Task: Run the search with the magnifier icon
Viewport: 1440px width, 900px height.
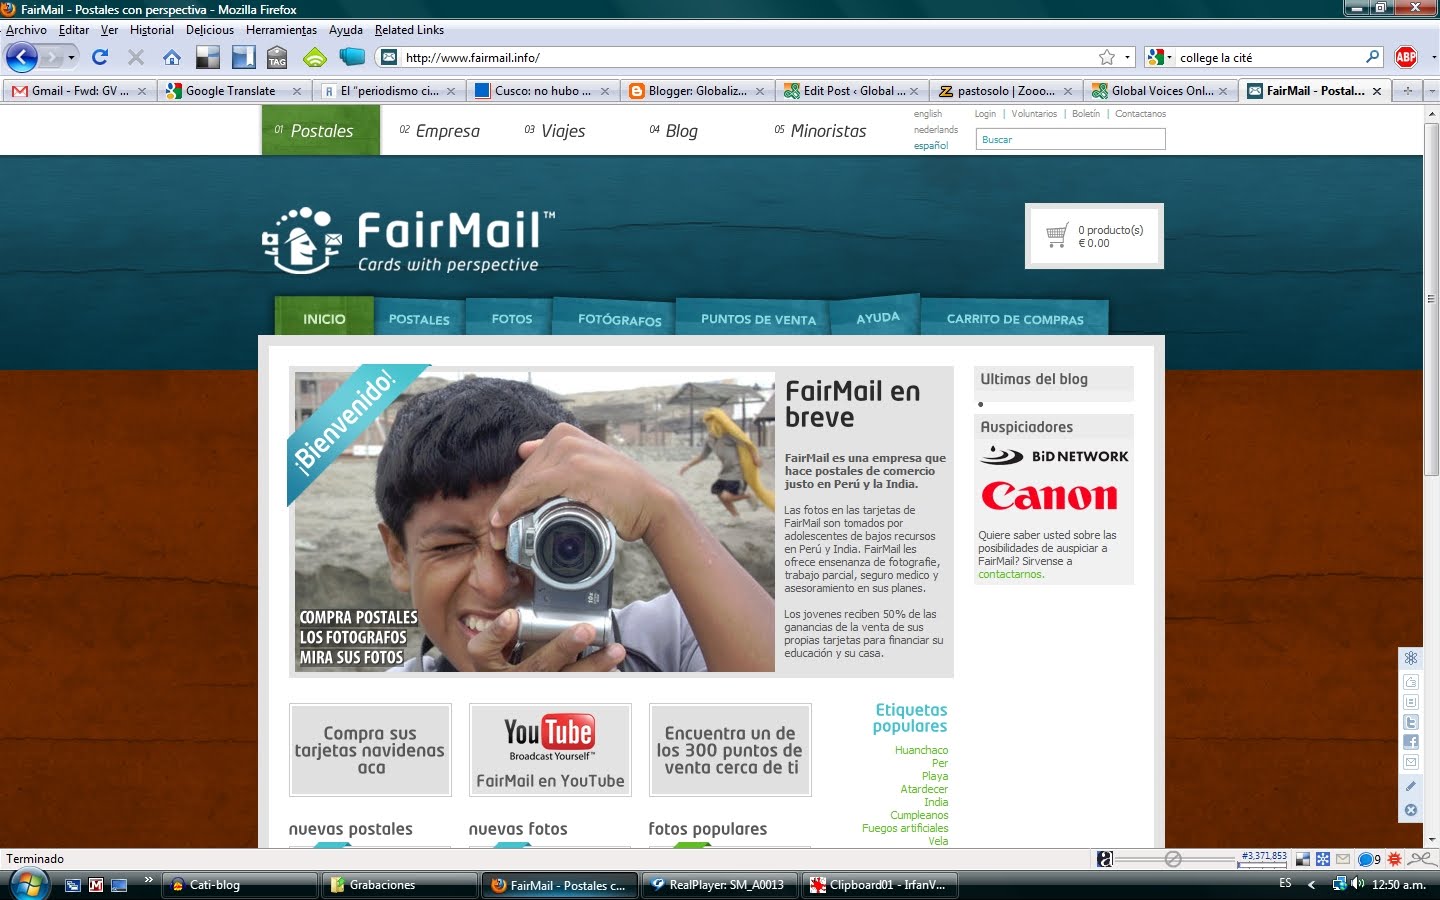Action: (1372, 57)
